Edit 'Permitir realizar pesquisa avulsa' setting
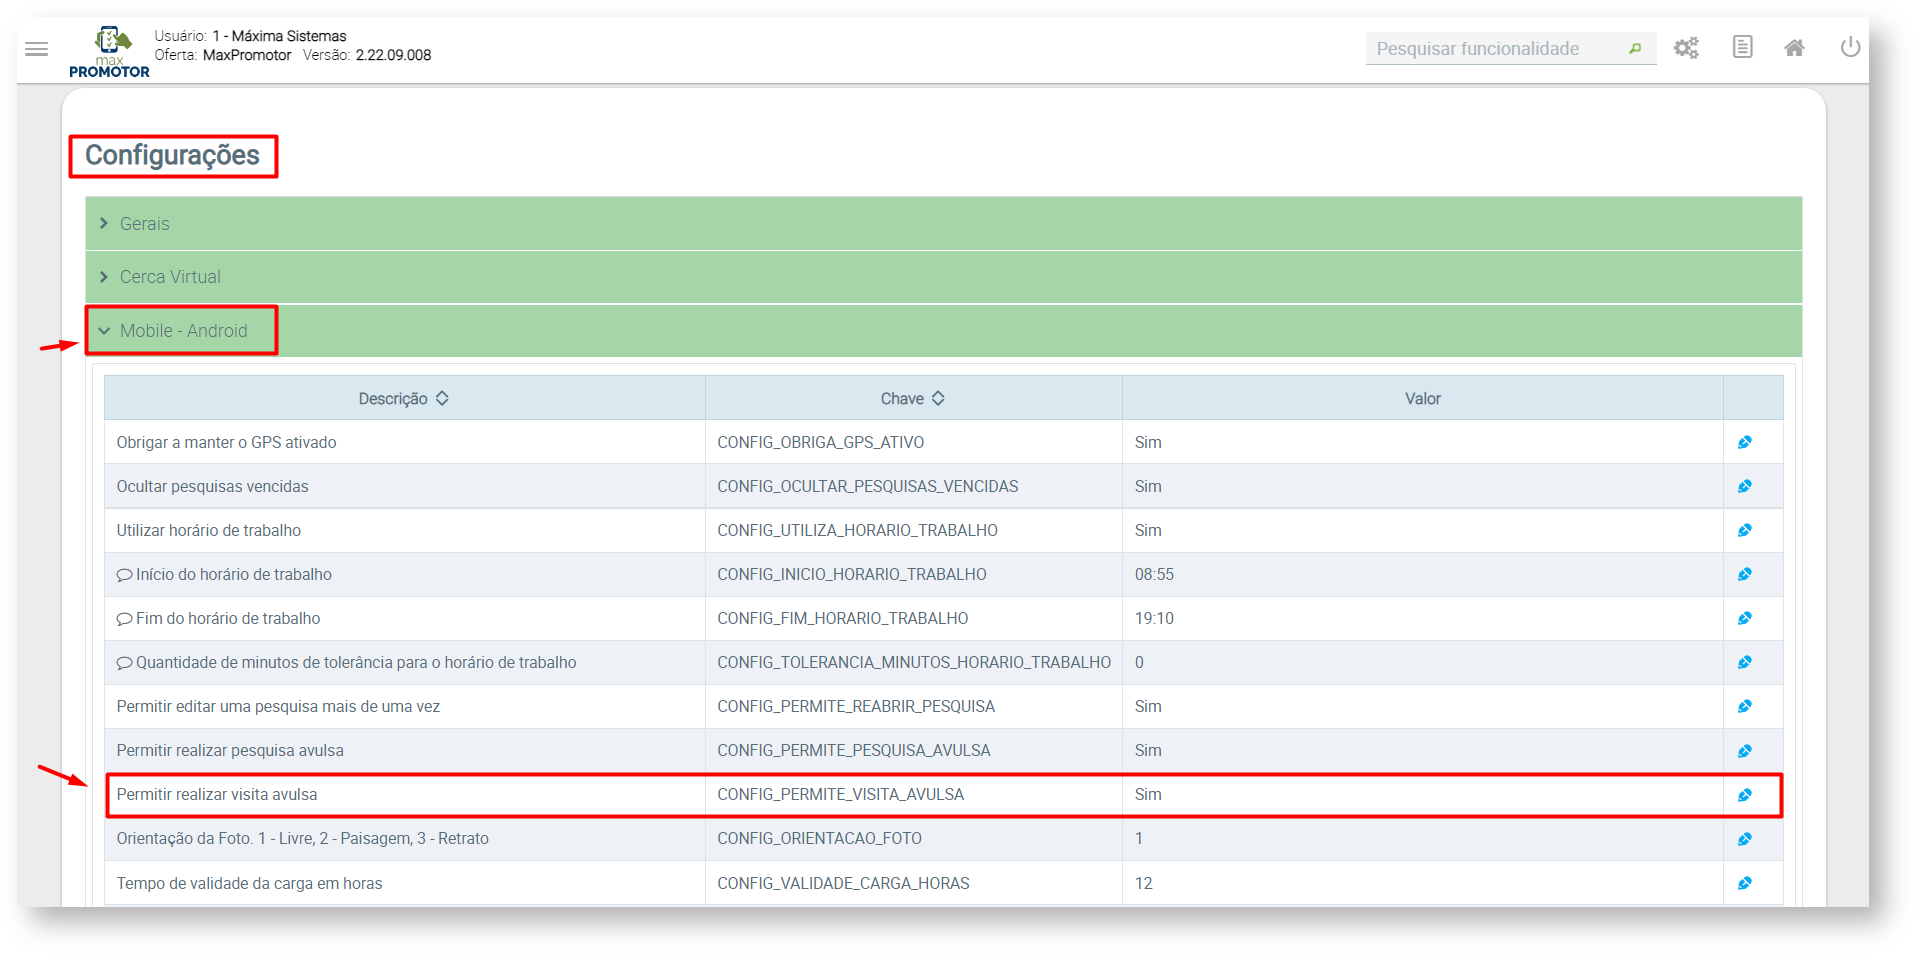The height and width of the screenshot is (955, 1917). pos(1745,751)
